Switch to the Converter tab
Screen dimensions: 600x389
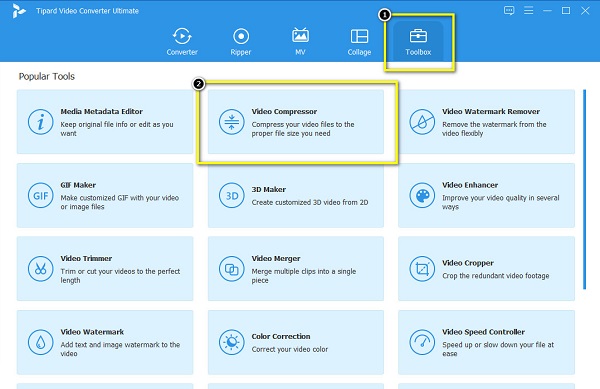tap(182, 41)
